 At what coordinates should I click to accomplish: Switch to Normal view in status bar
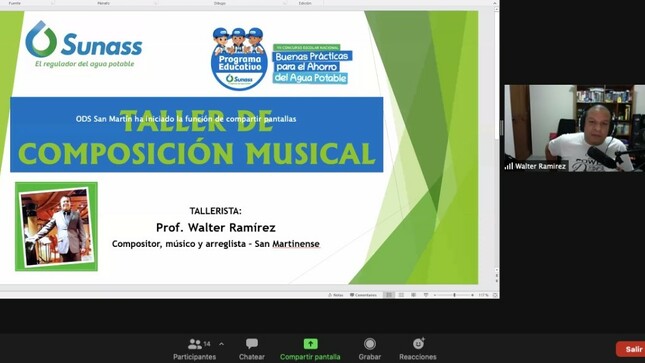tap(389, 295)
